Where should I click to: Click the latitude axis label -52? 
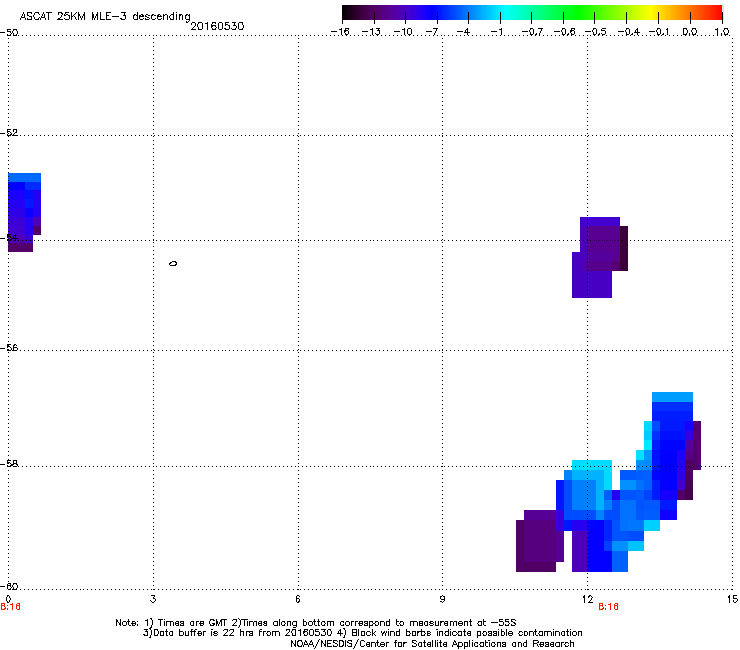click(9, 133)
